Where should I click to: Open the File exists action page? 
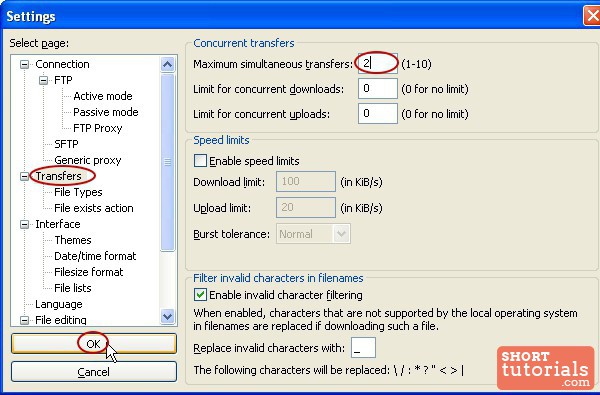(x=94, y=208)
